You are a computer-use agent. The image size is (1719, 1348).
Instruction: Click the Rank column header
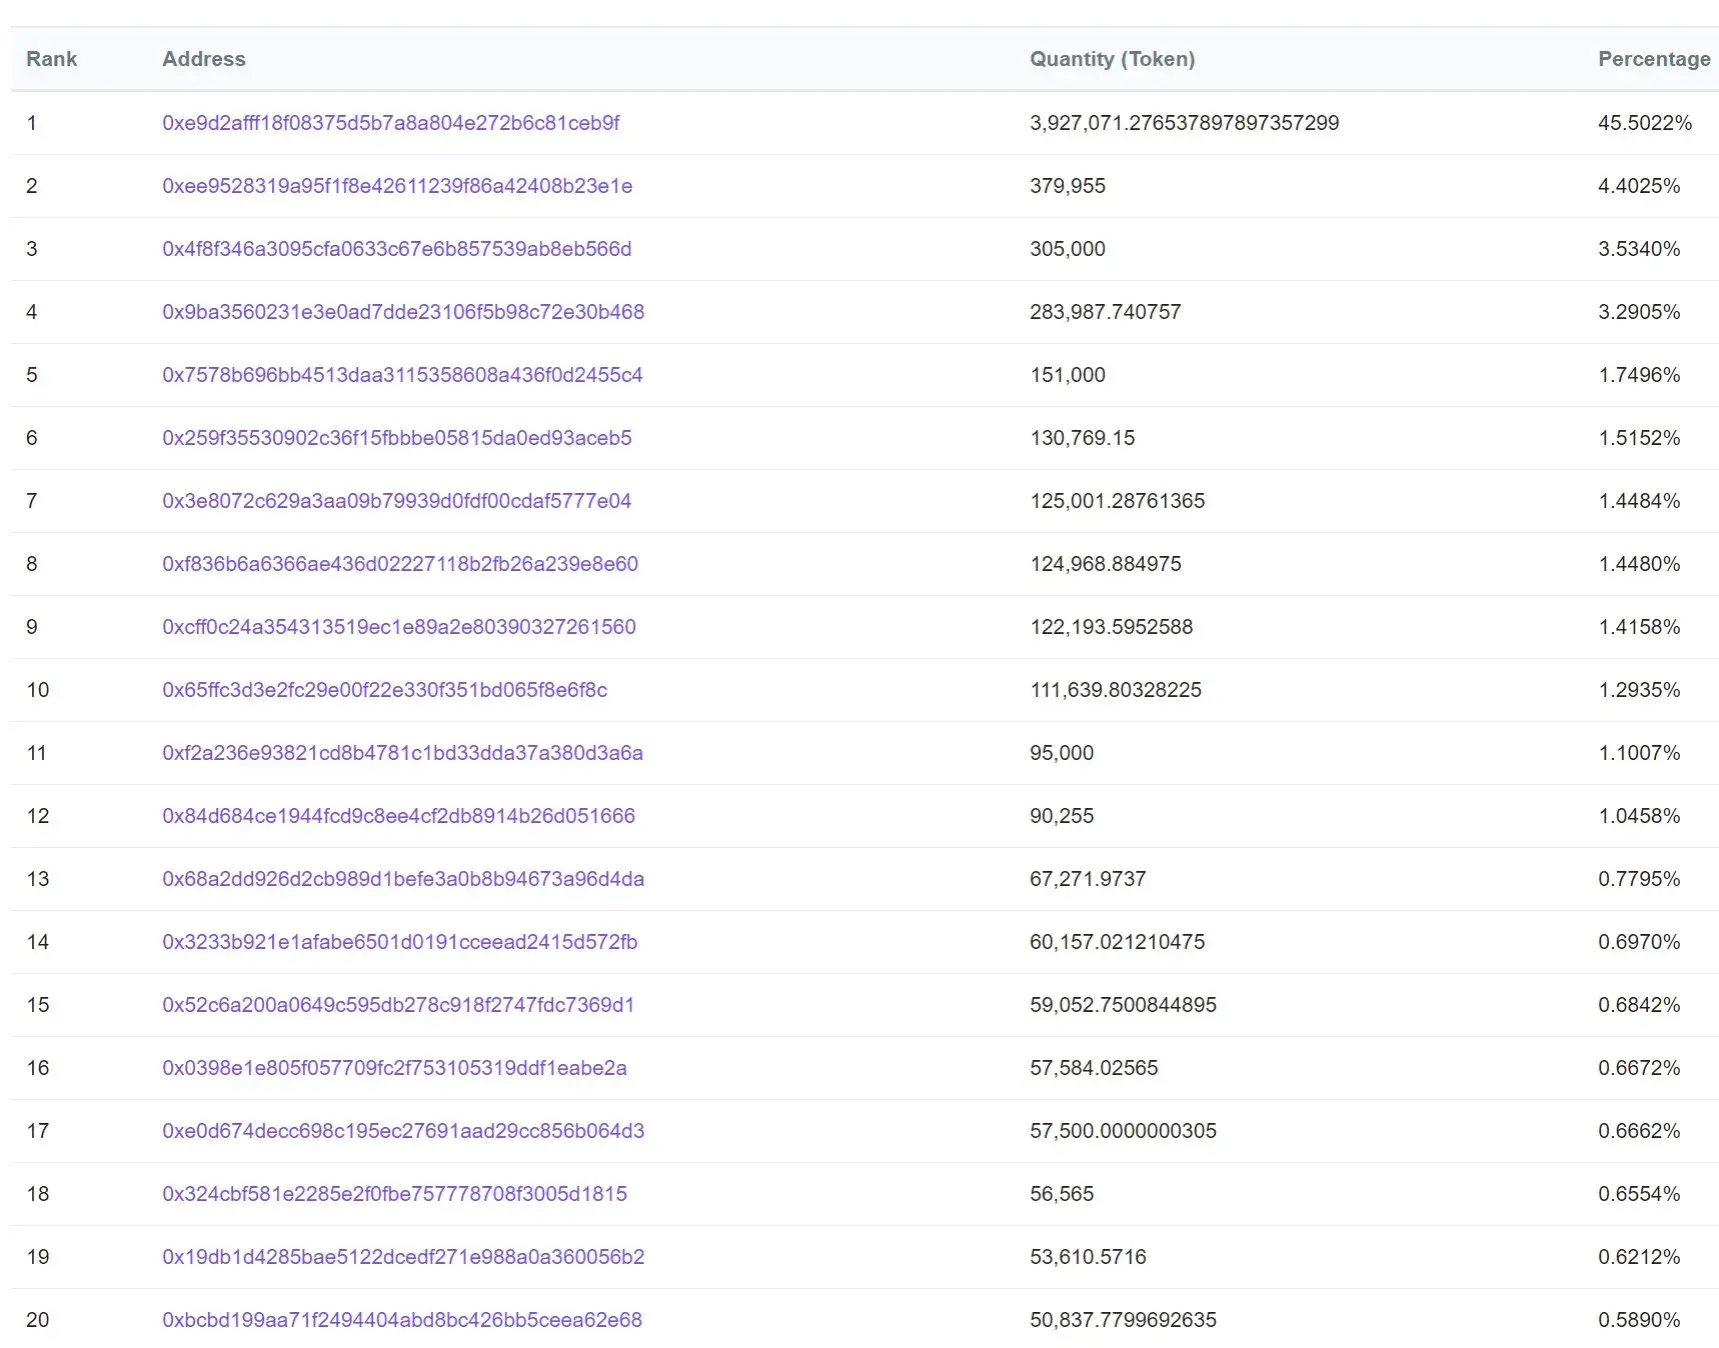(51, 59)
